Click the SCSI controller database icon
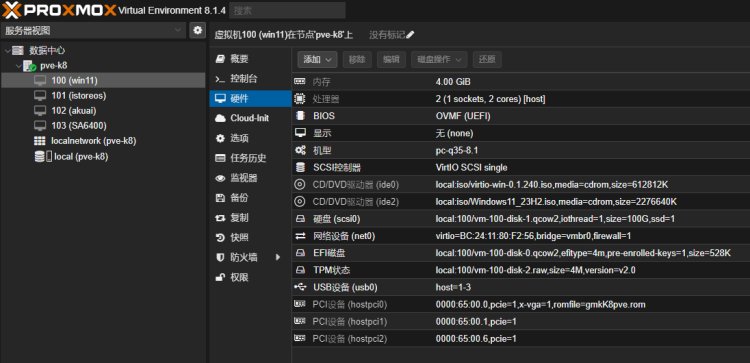750x363 pixels. pyautogui.click(x=300, y=167)
